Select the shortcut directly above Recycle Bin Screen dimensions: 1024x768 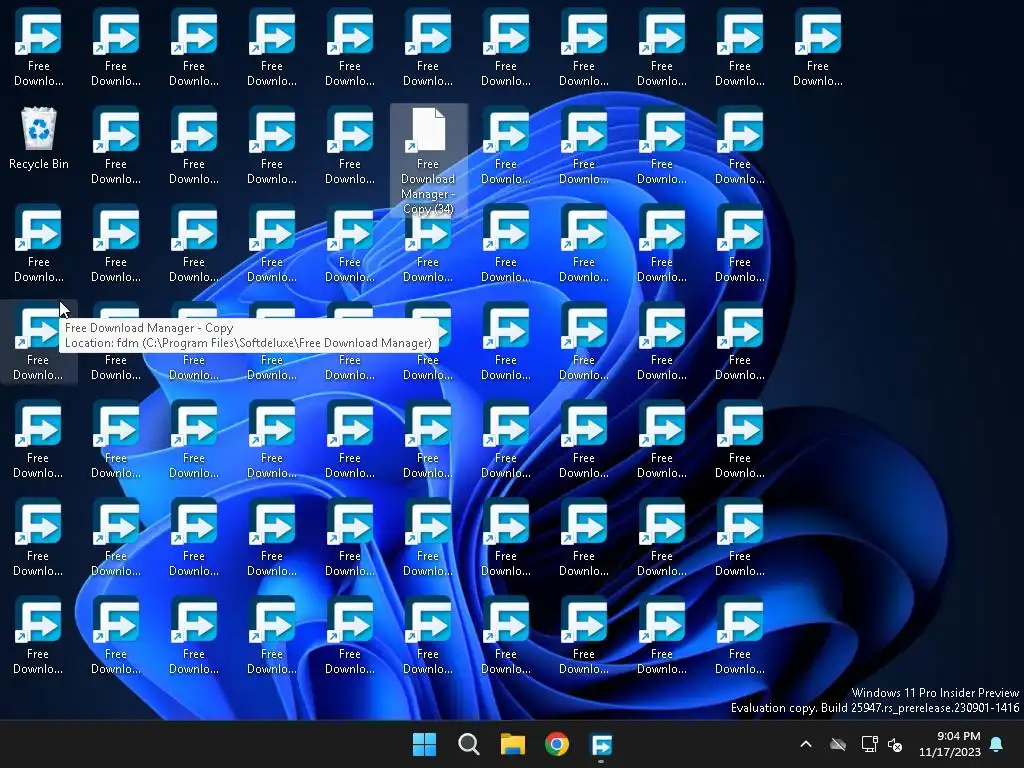(39, 48)
